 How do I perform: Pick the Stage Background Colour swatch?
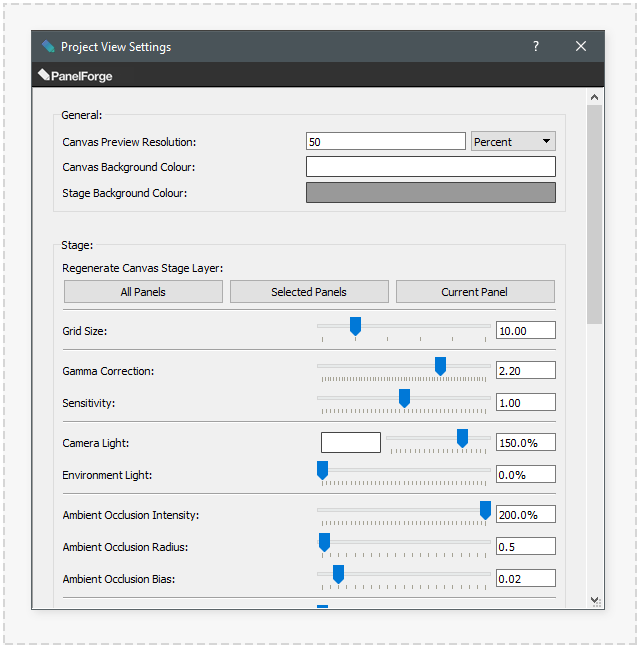(x=430, y=193)
